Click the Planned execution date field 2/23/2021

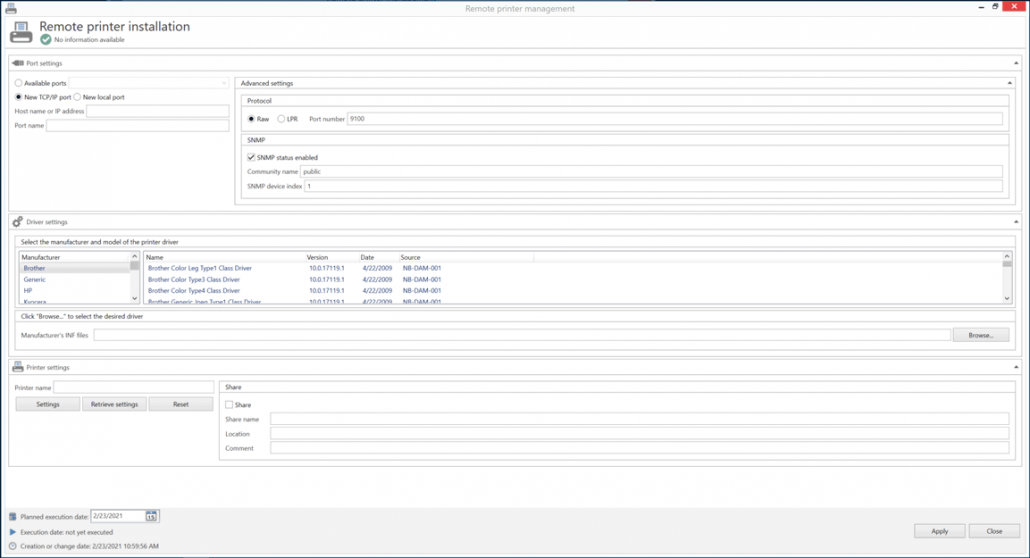pos(118,516)
